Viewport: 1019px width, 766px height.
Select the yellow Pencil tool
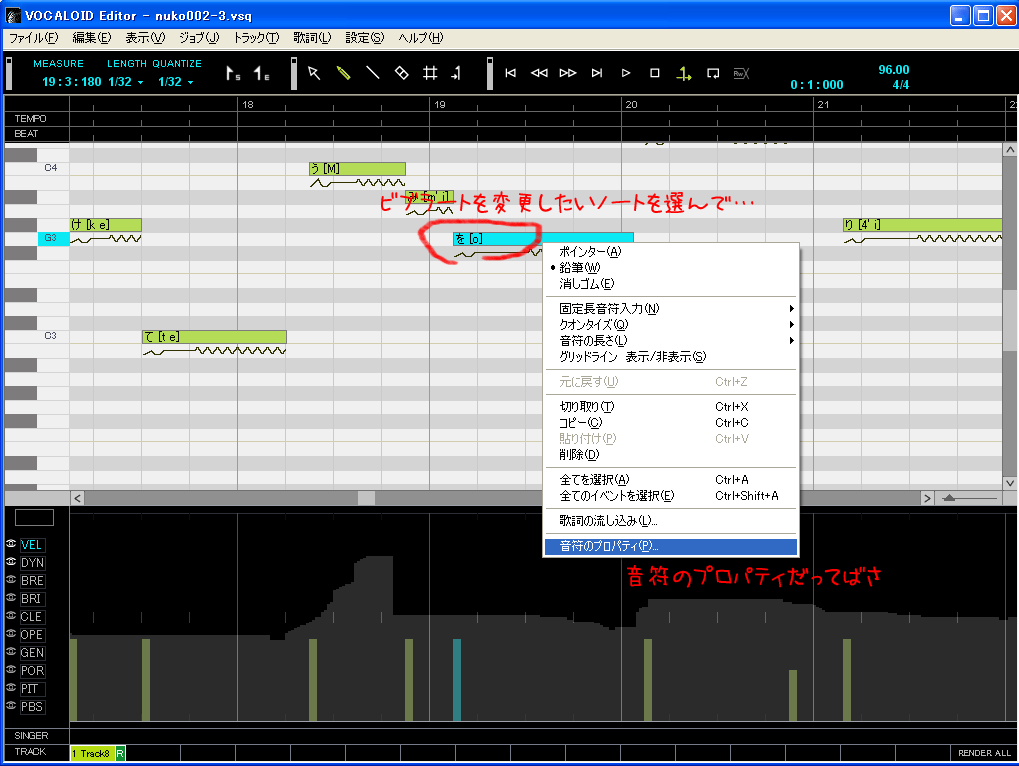click(343, 73)
